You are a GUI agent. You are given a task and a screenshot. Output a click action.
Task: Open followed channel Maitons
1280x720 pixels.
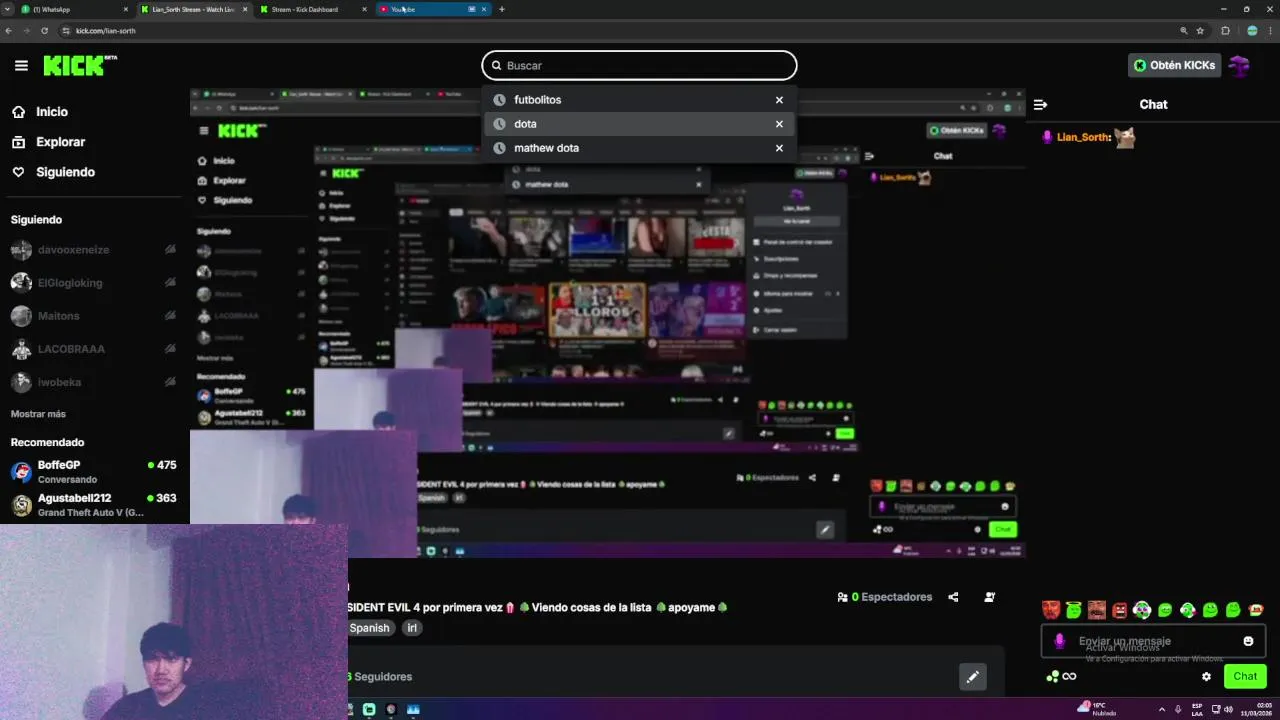point(93,316)
